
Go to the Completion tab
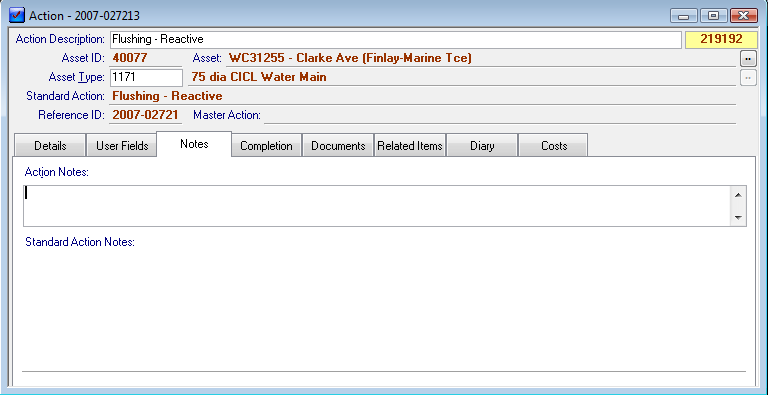click(266, 146)
